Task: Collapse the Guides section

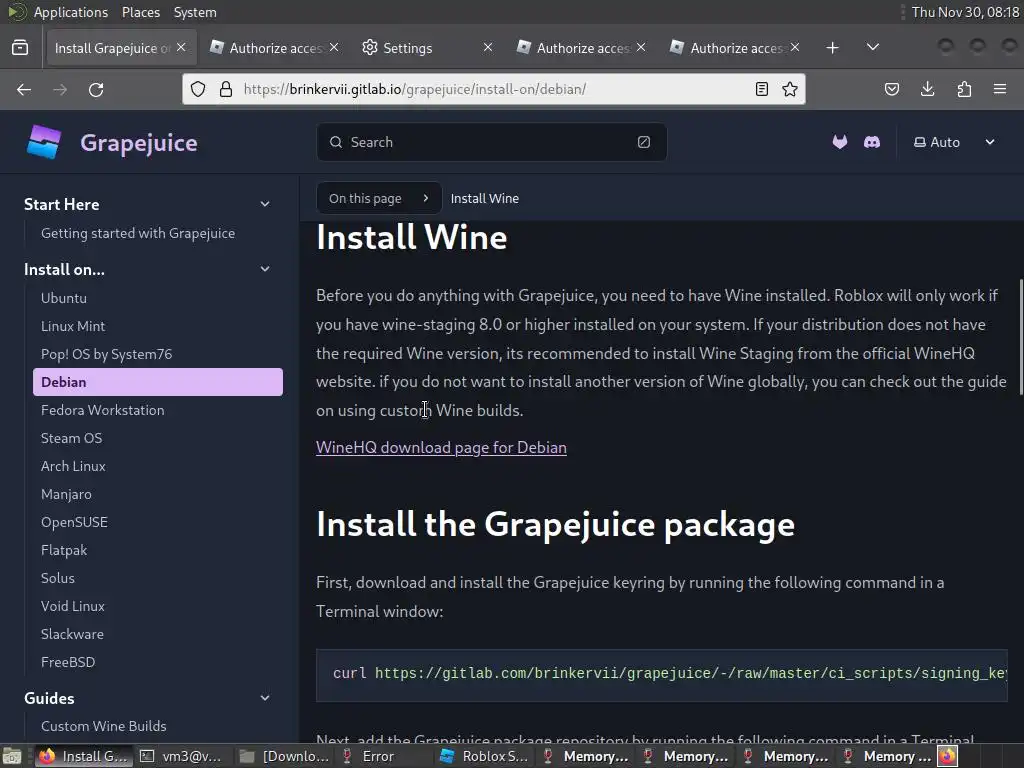Action: [265, 698]
